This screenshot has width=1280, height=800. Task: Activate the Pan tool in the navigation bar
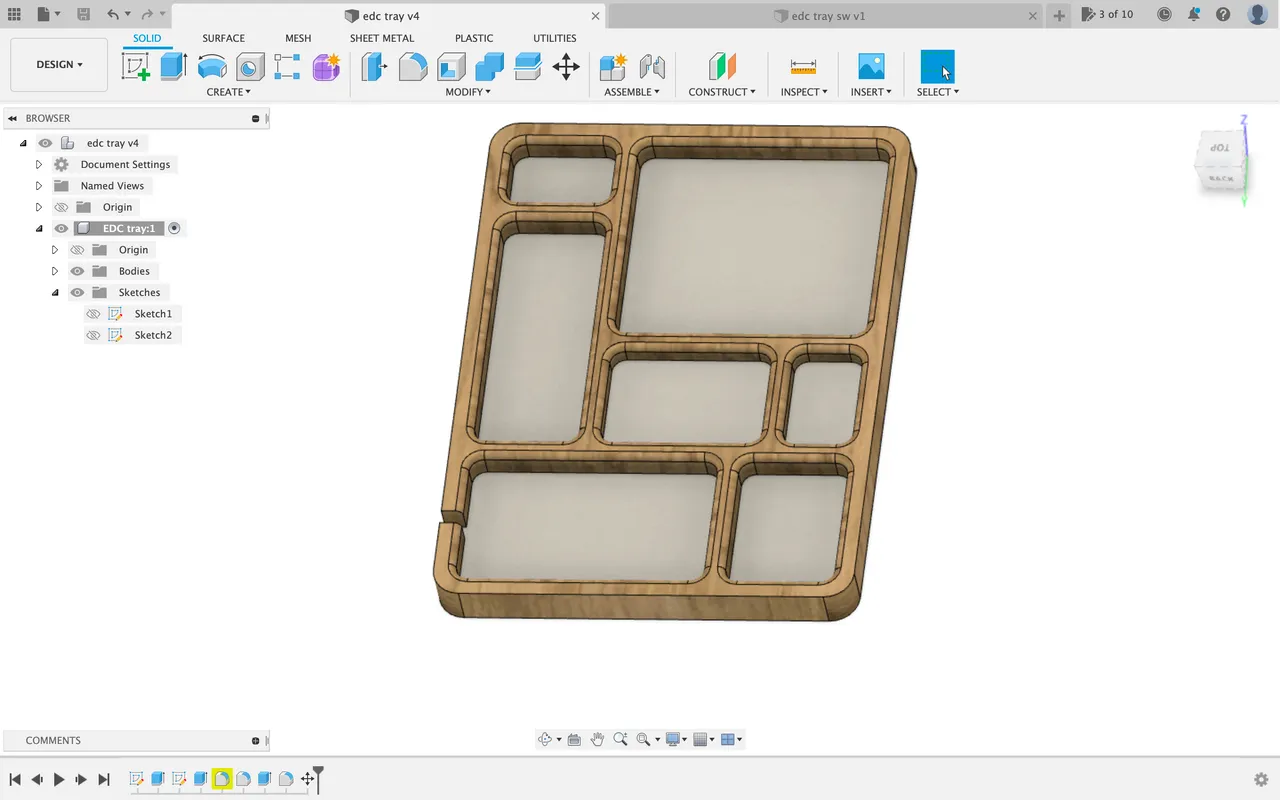pos(598,739)
